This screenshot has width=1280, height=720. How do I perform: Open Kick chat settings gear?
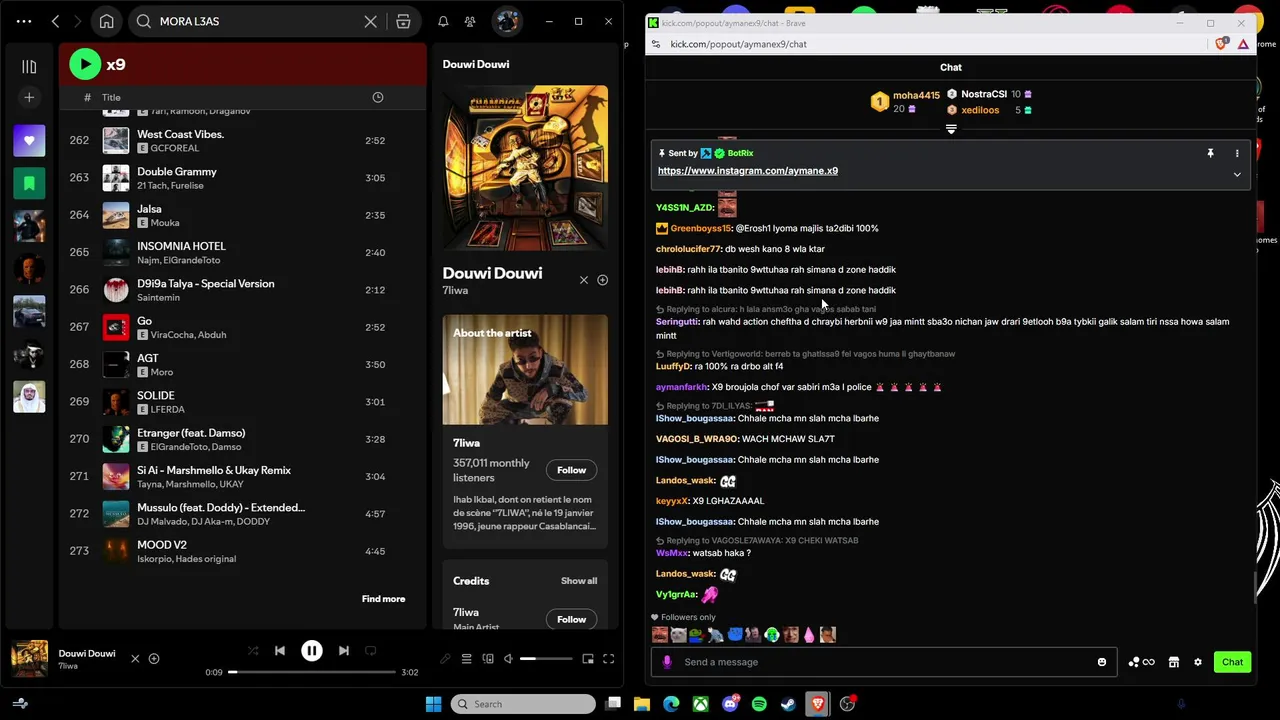click(1198, 662)
